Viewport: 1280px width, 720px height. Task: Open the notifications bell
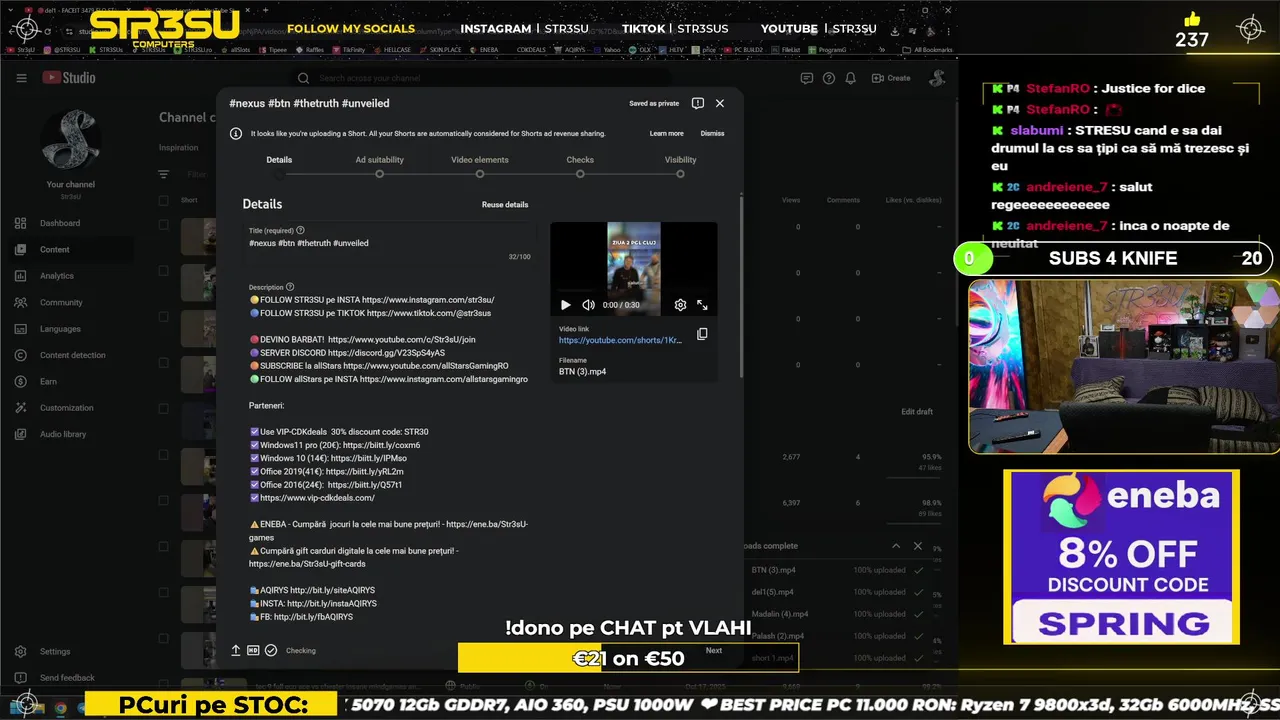852,78
